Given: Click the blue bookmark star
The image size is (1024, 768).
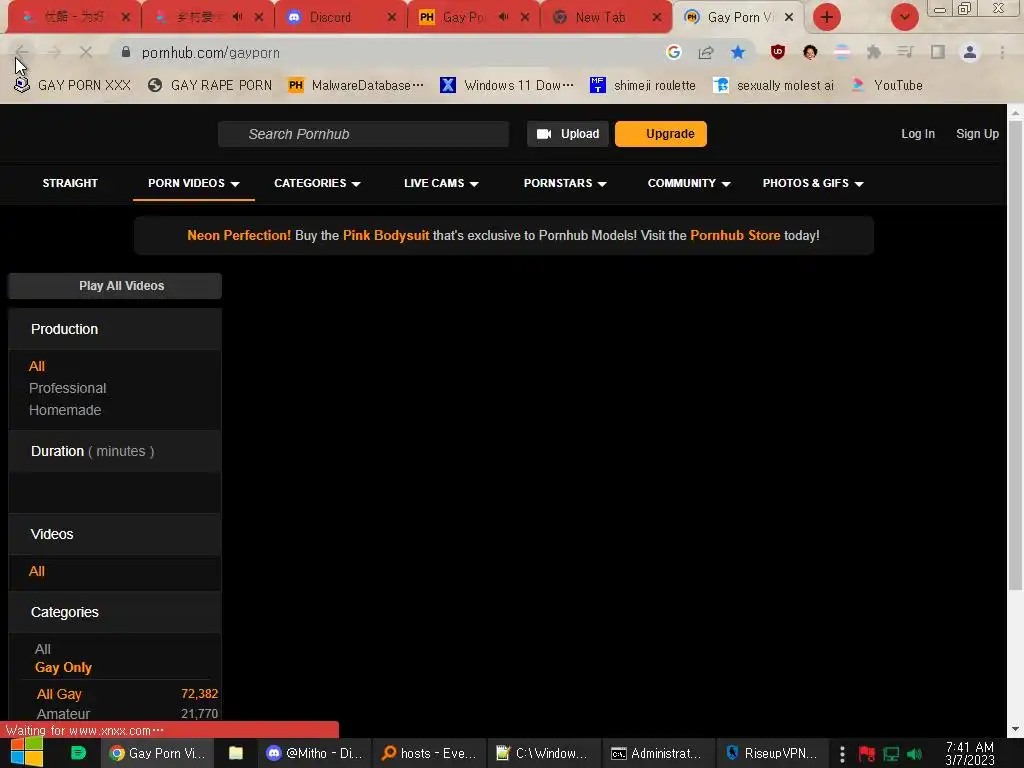Looking at the screenshot, I should coord(738,52).
